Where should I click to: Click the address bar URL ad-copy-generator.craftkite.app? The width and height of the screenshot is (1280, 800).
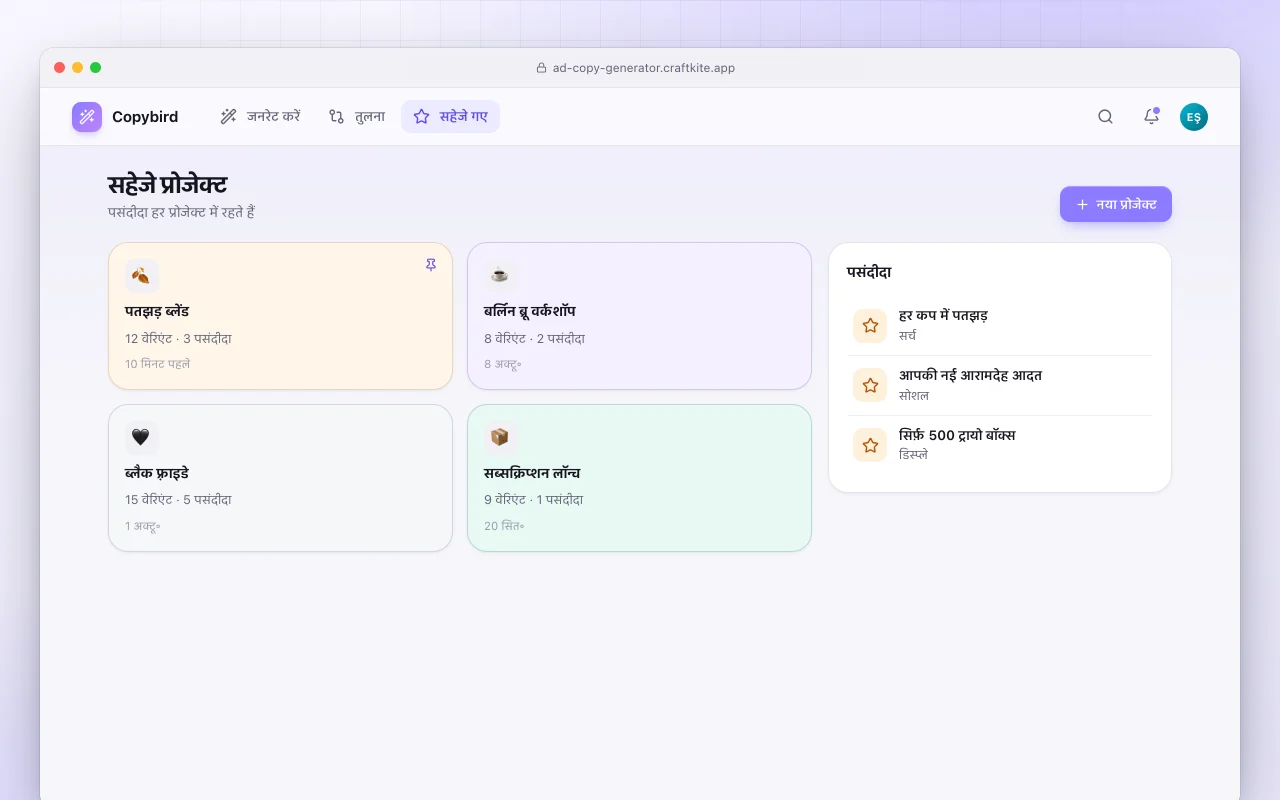tap(644, 68)
